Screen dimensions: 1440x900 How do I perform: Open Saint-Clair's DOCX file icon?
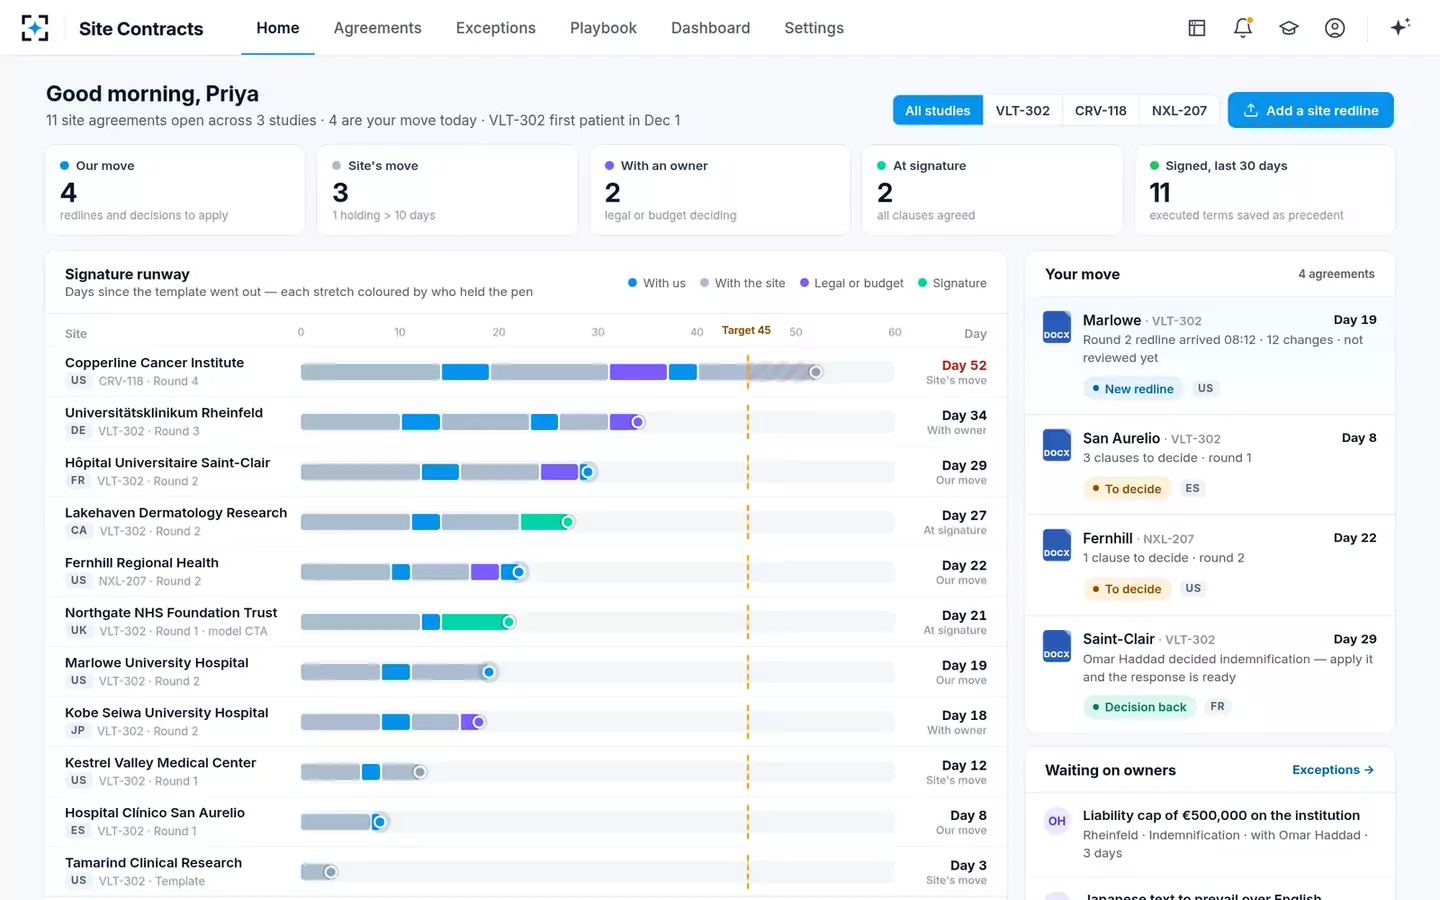point(1057,646)
